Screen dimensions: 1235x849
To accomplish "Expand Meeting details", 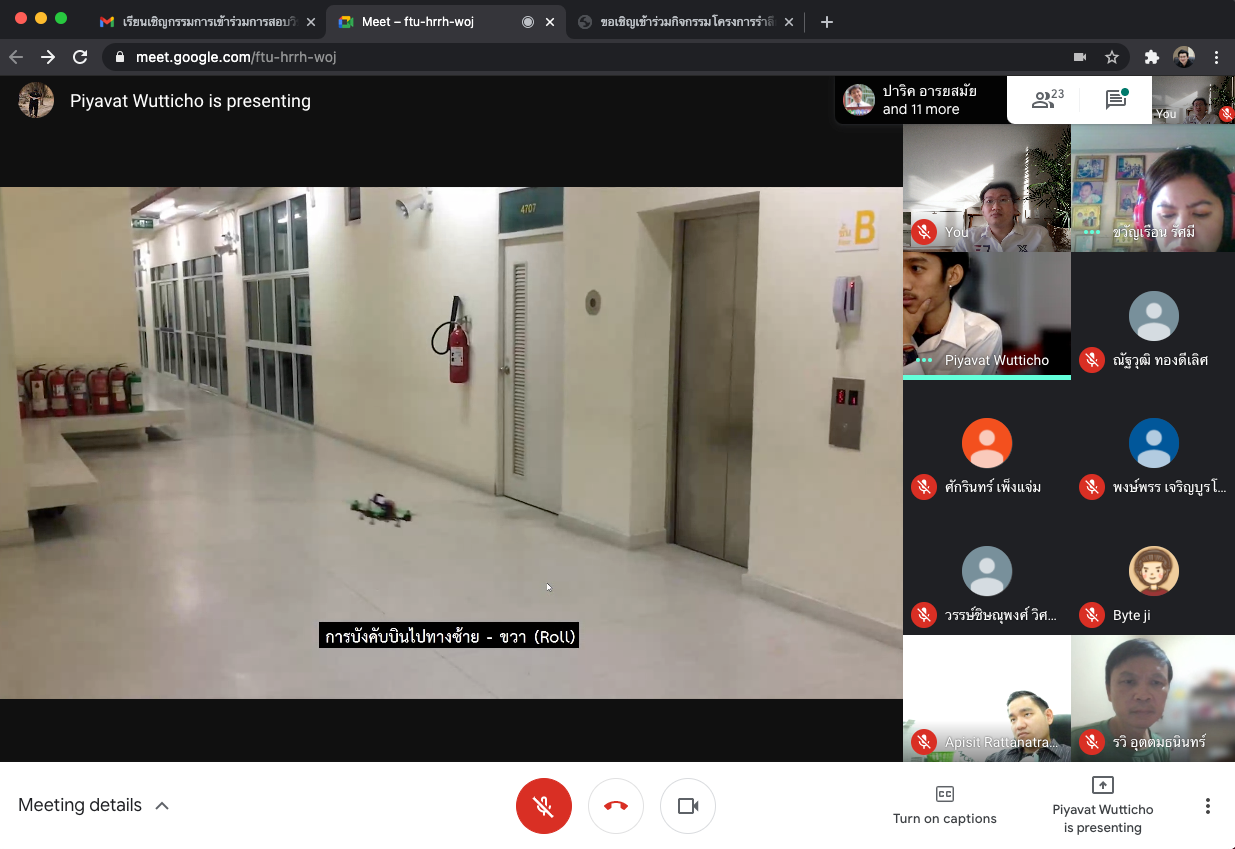I will click(x=93, y=806).
